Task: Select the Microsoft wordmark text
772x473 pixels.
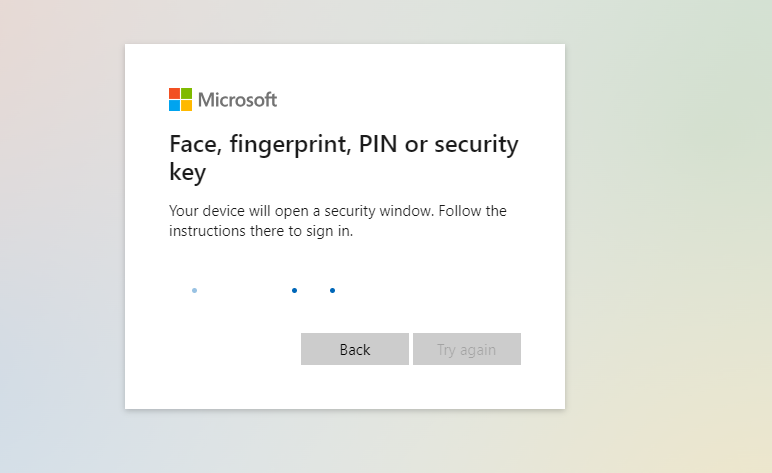Action: coord(237,100)
